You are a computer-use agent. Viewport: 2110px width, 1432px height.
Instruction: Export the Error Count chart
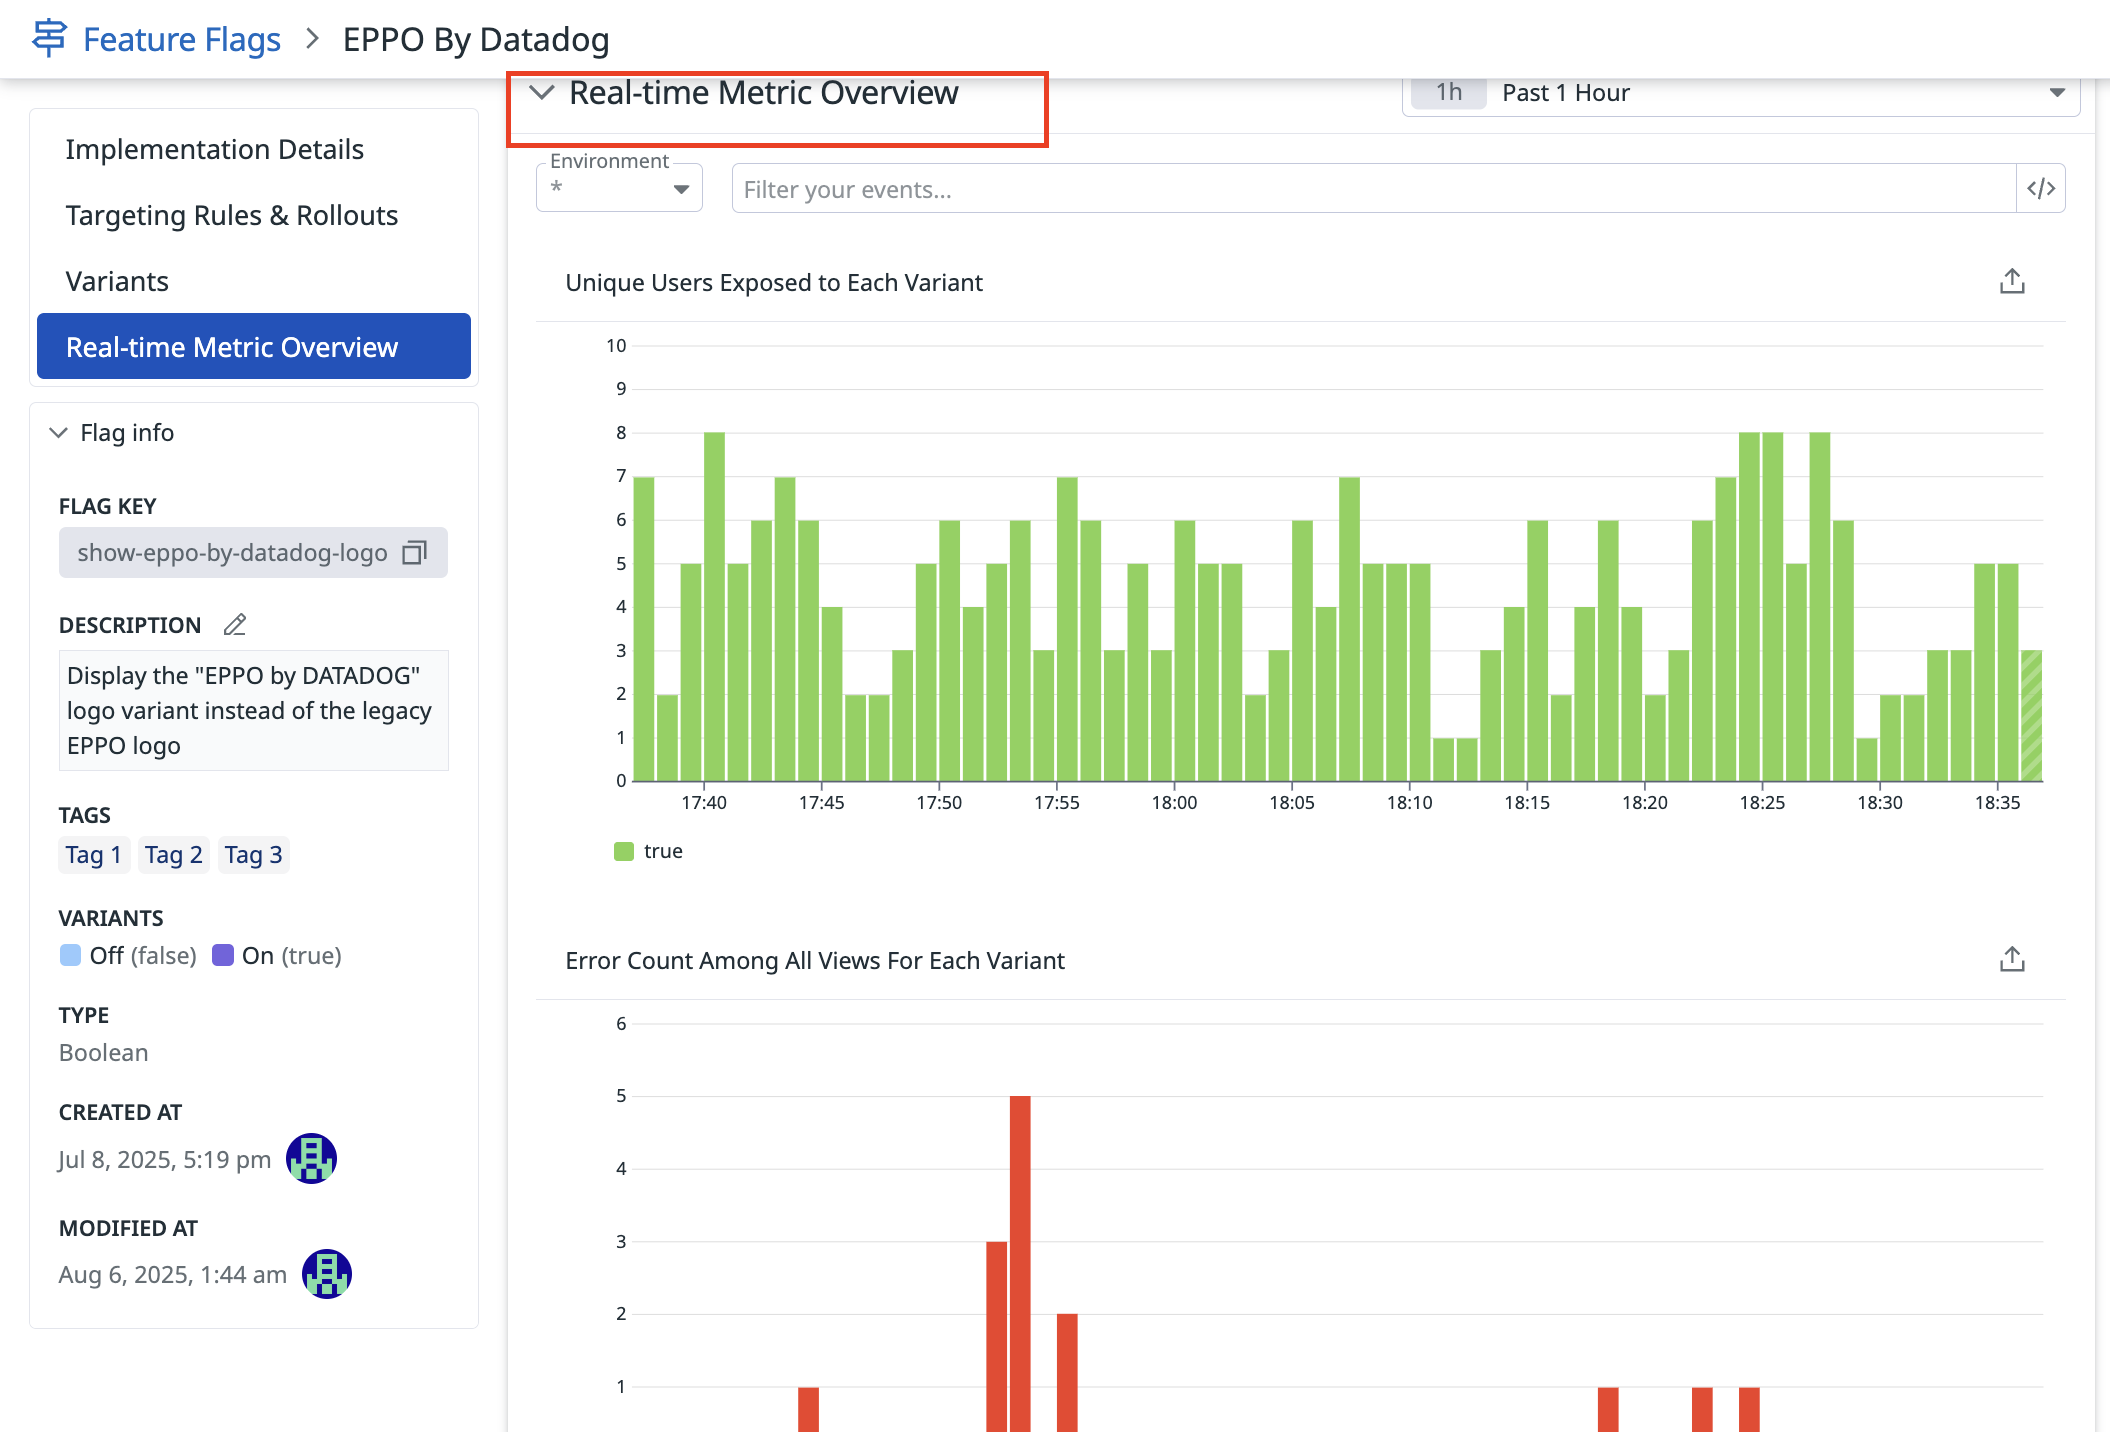[x=2012, y=960]
